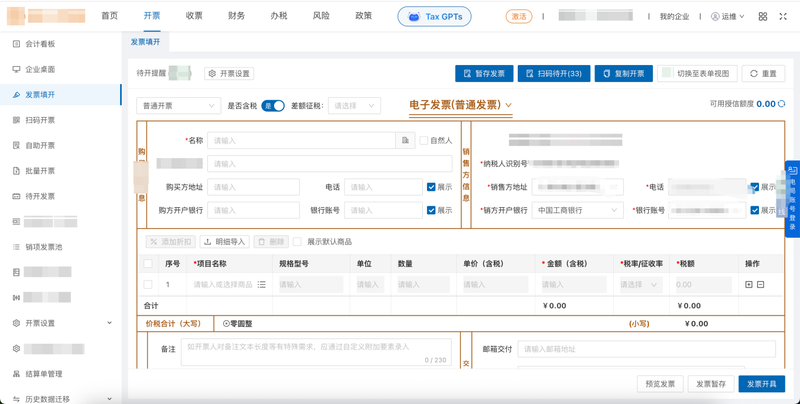Click the 暂存发票 button
Screen dimensions: 800x404
pos(483,74)
